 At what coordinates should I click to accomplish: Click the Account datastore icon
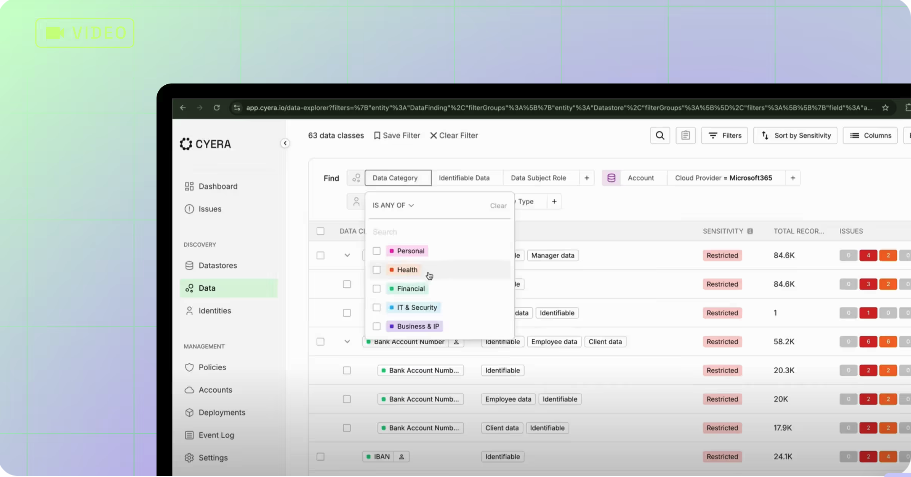pos(611,178)
